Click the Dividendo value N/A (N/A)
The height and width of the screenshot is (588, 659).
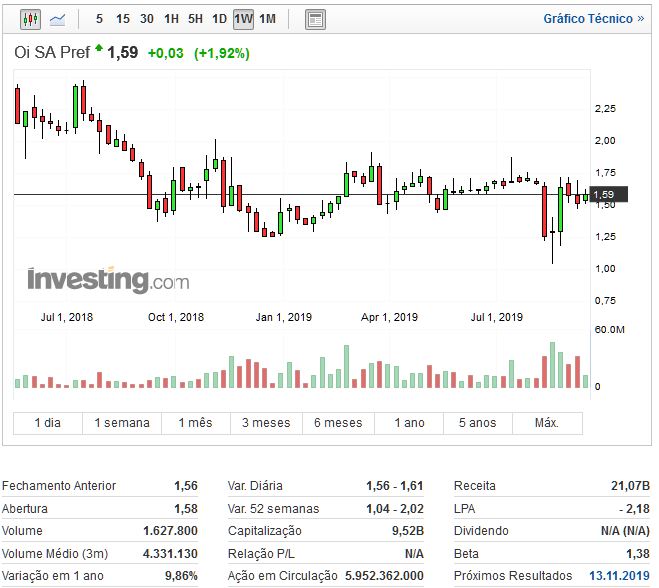625,531
